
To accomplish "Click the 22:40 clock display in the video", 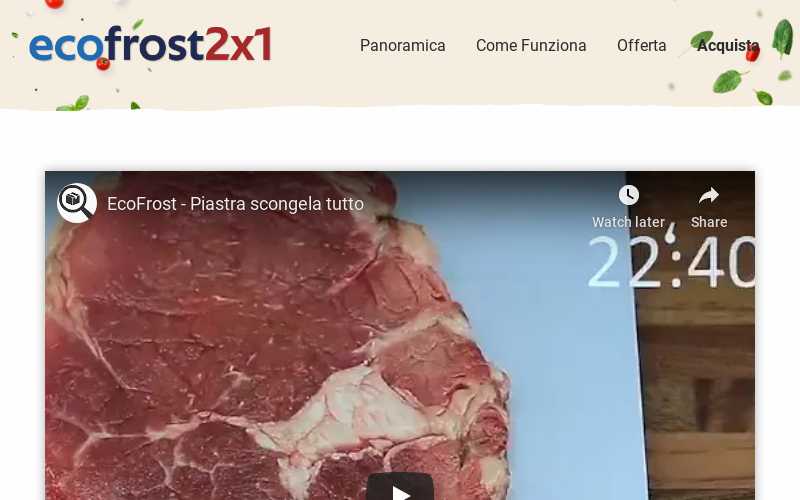I will pos(671,262).
